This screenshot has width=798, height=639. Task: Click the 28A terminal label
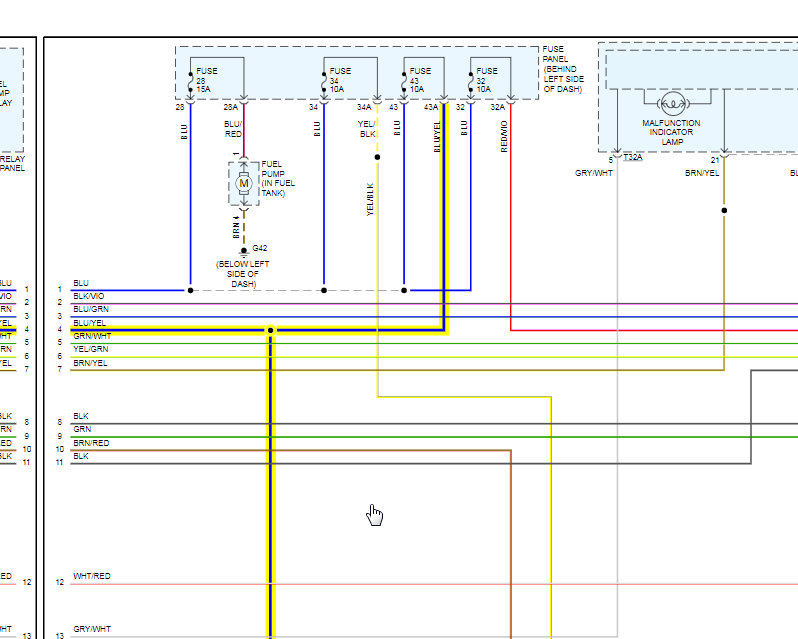click(231, 107)
